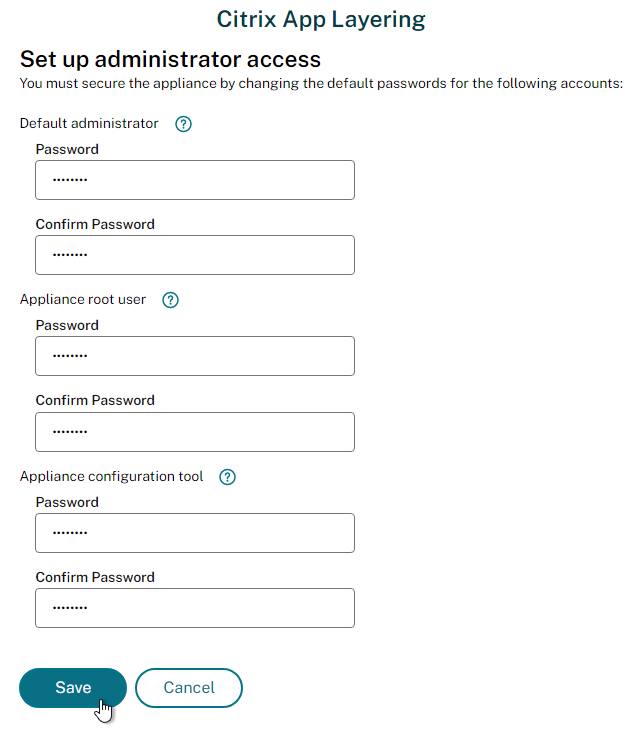This screenshot has height=741, width=633.
Task: Click the Appliance configuration tool section label
Action: (112, 476)
